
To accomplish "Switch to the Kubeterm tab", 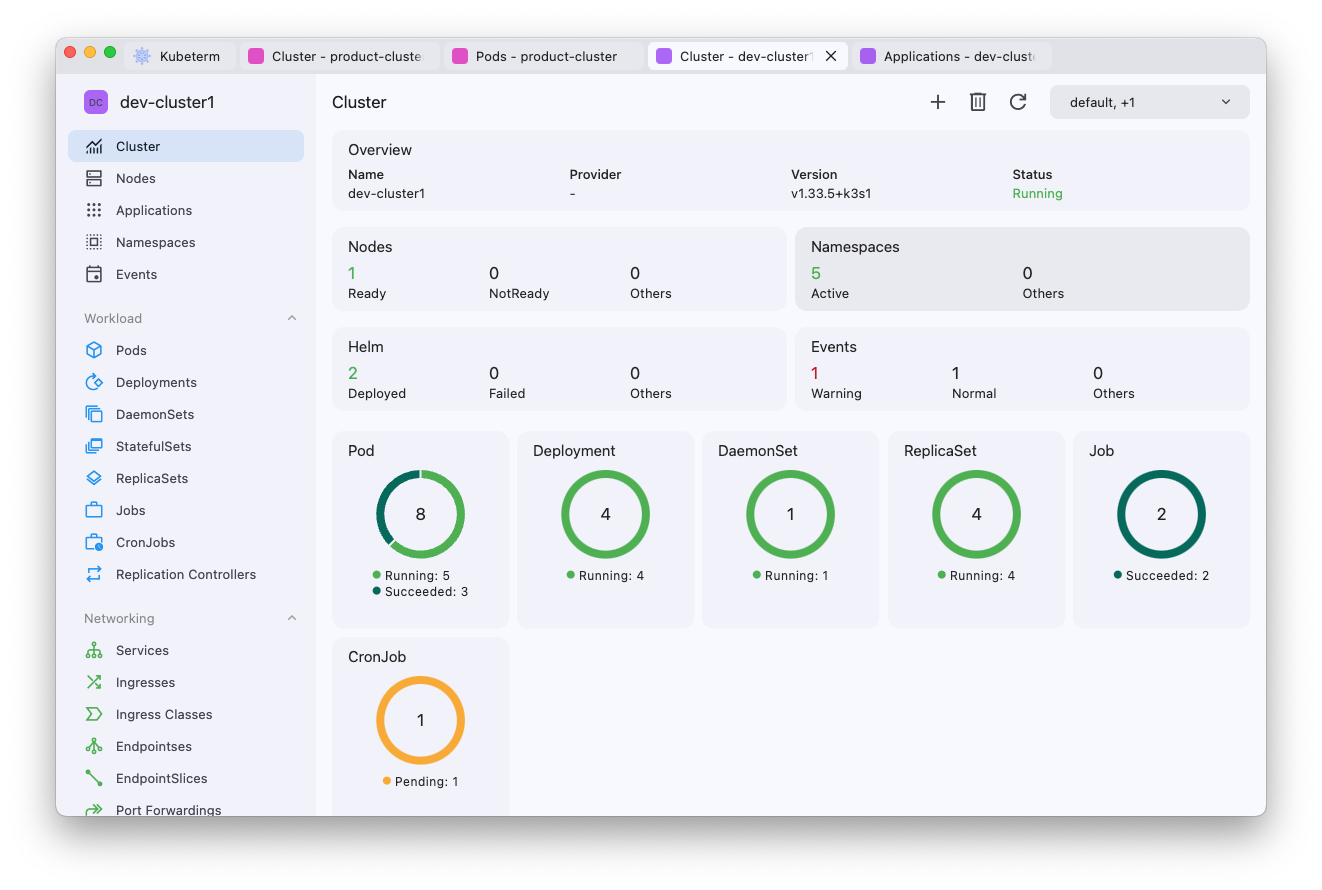I will tap(180, 56).
